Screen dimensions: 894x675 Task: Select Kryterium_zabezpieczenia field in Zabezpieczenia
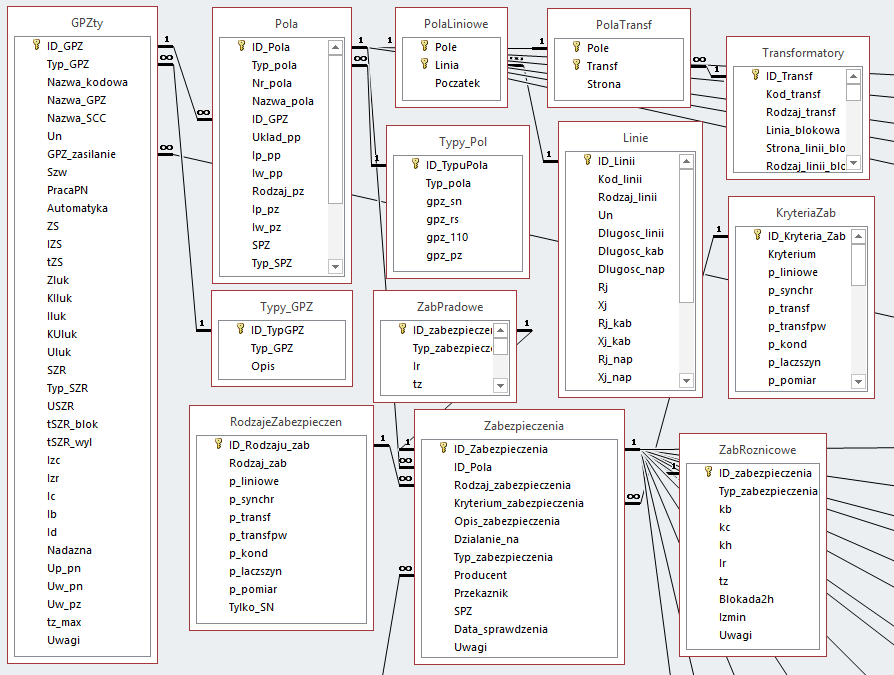pyautogui.click(x=519, y=503)
